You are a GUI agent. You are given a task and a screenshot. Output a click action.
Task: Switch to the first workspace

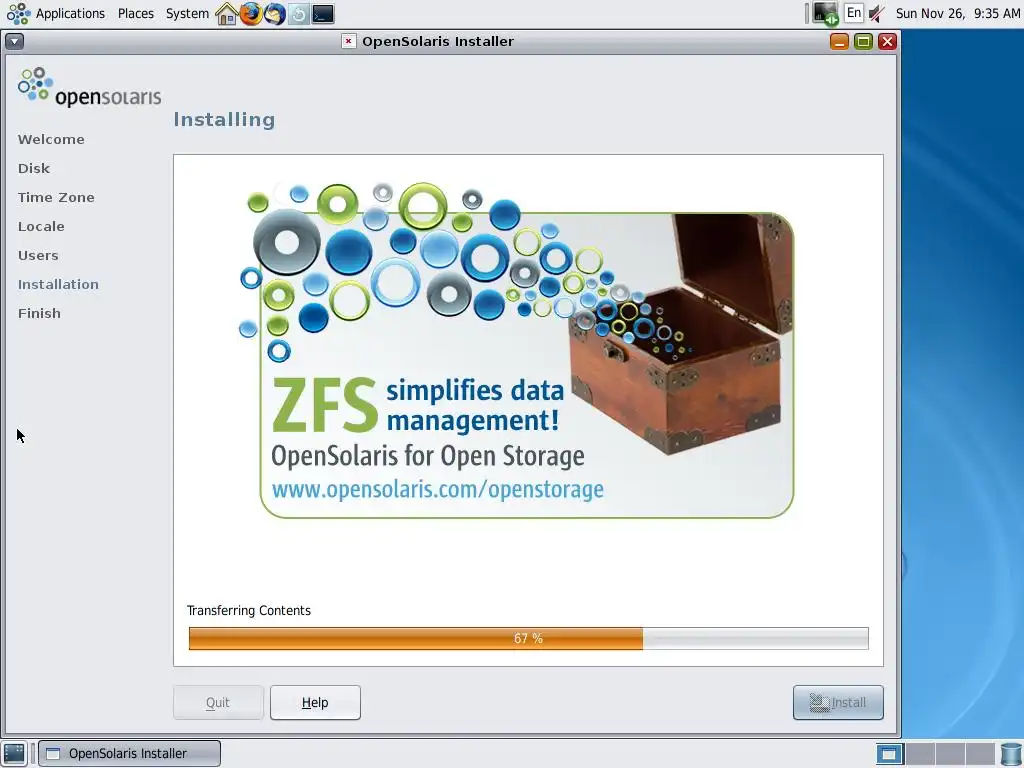point(889,754)
